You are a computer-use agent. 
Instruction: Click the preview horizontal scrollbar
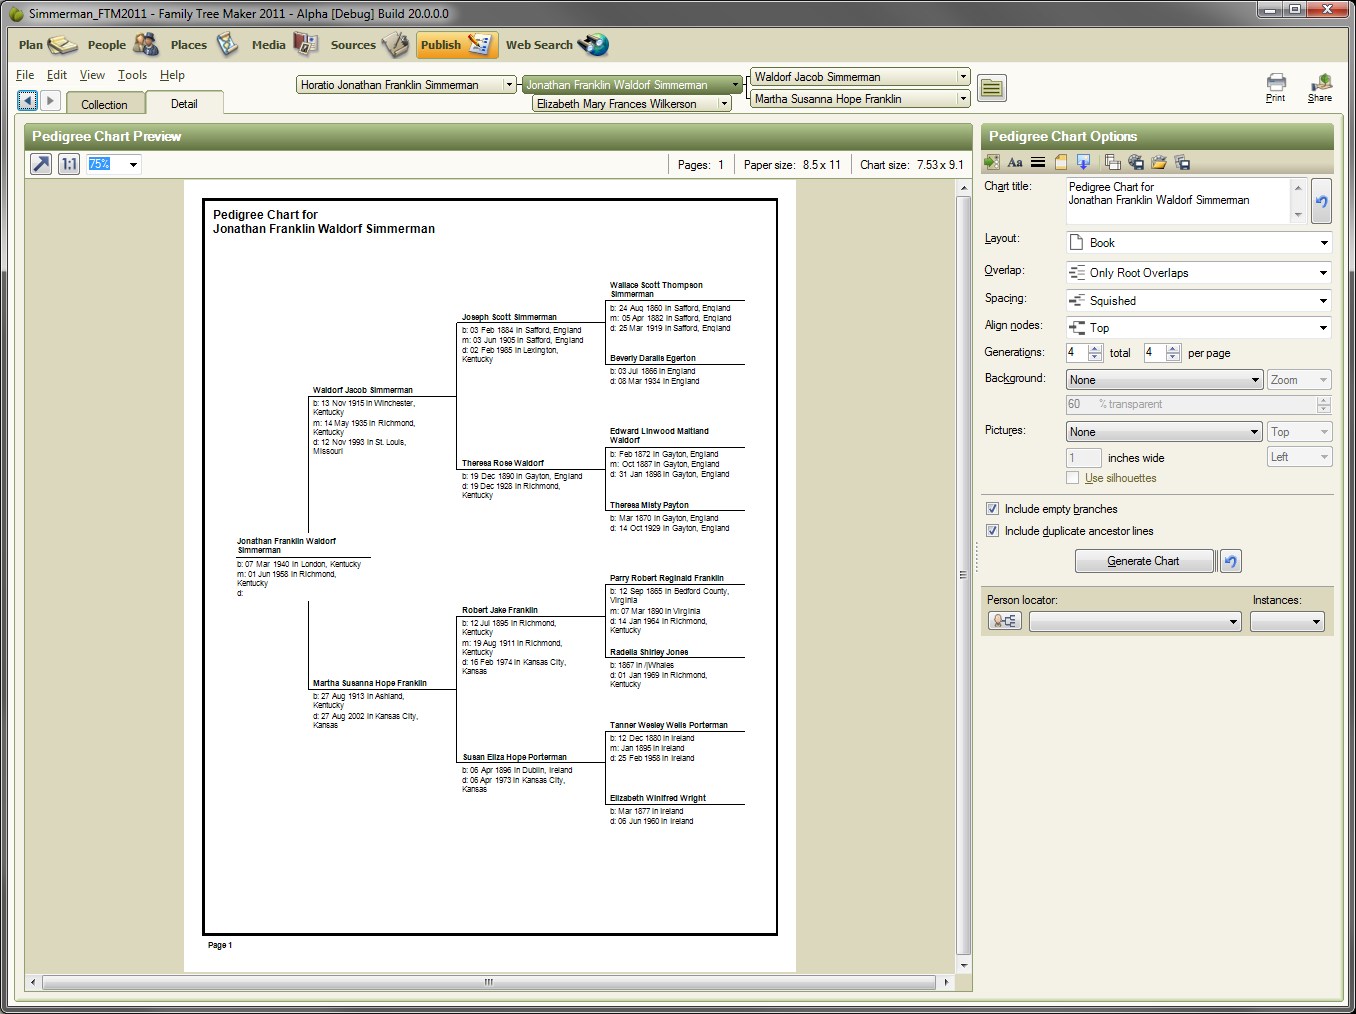point(489,982)
